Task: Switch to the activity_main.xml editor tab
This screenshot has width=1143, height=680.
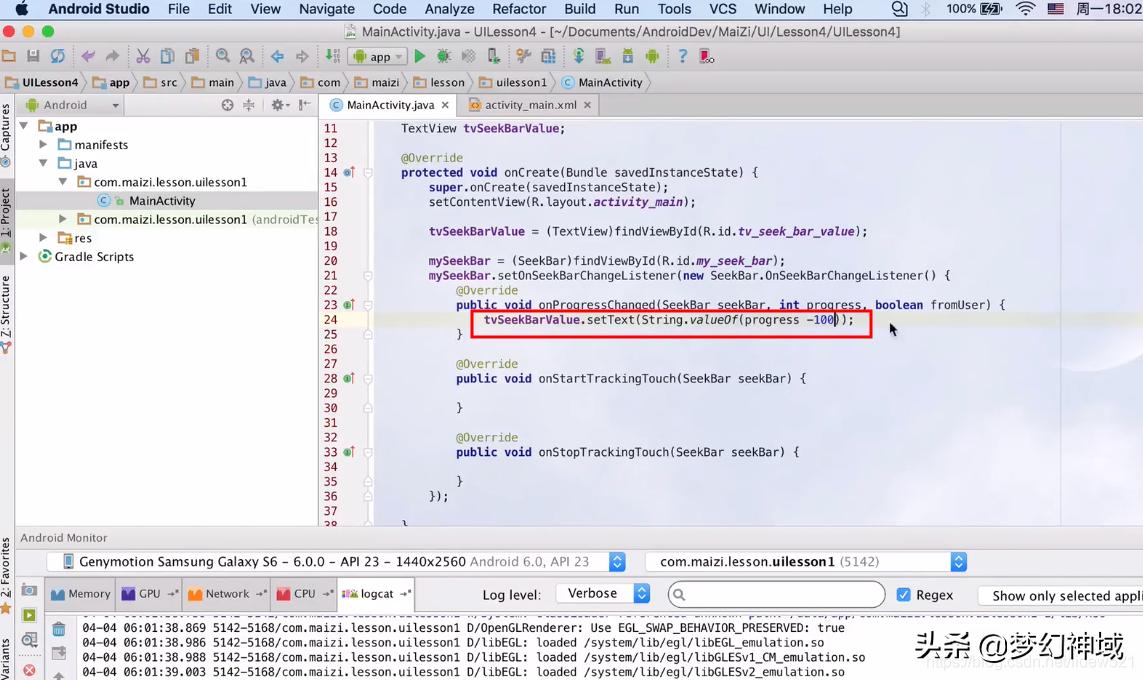Action: 530,105
